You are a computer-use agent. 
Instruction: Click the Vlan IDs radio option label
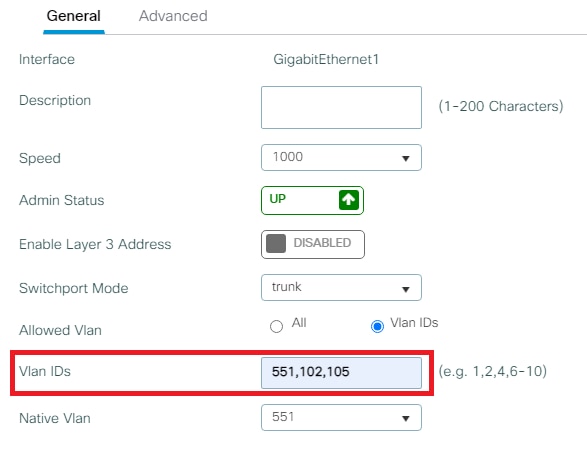(414, 322)
